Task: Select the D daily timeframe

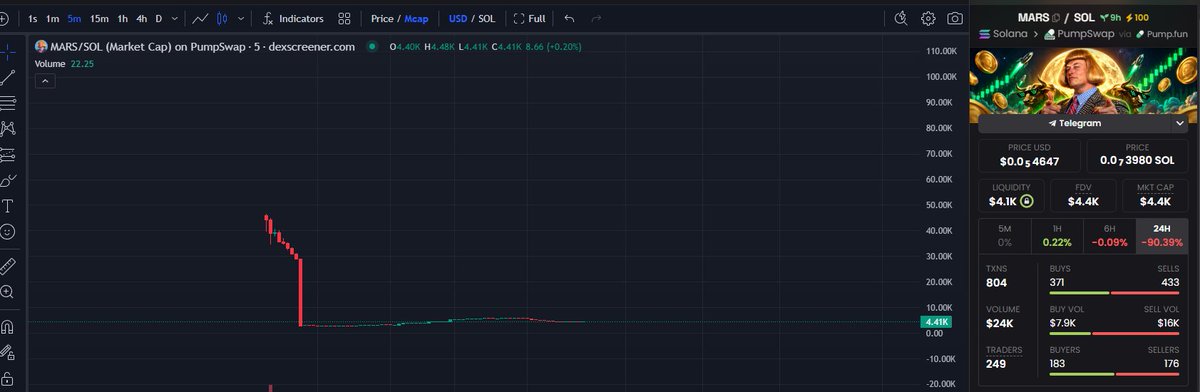Action: [158, 18]
